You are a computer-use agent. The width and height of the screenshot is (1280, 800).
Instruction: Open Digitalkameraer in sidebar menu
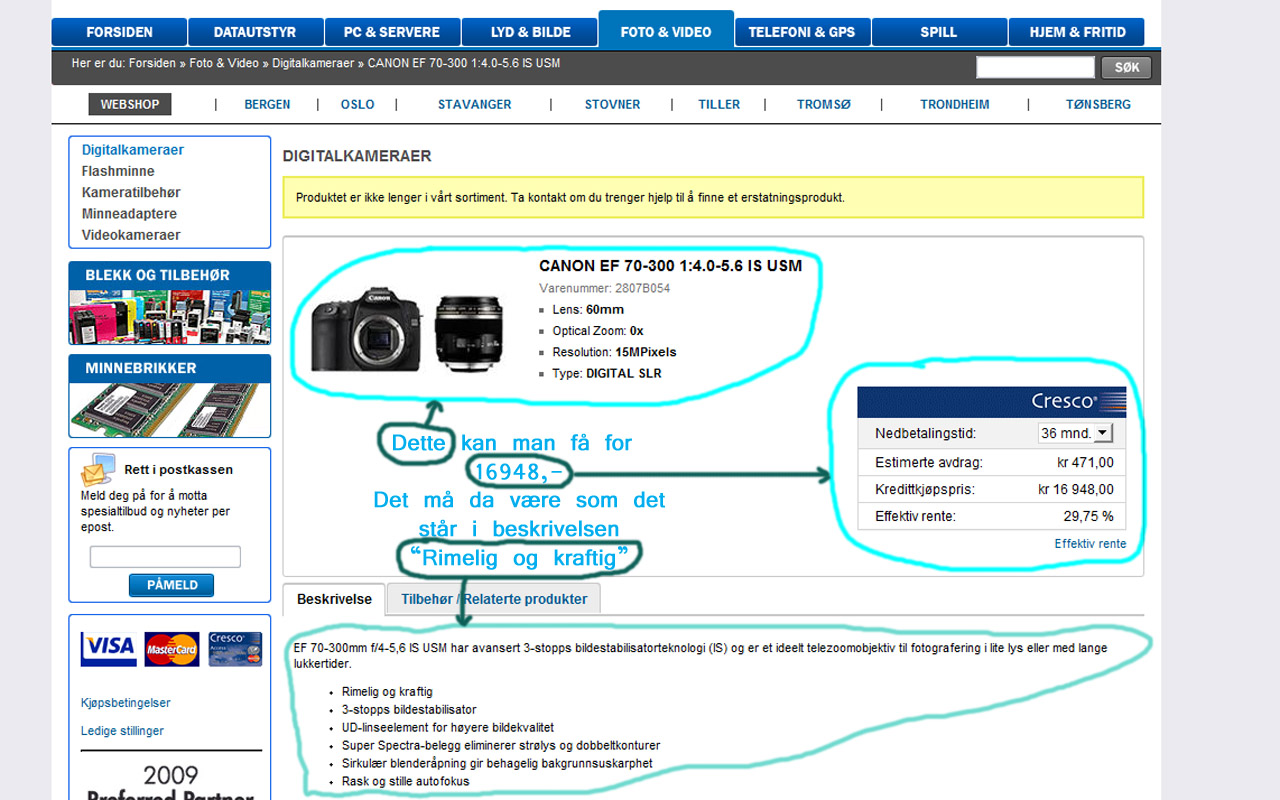point(133,150)
